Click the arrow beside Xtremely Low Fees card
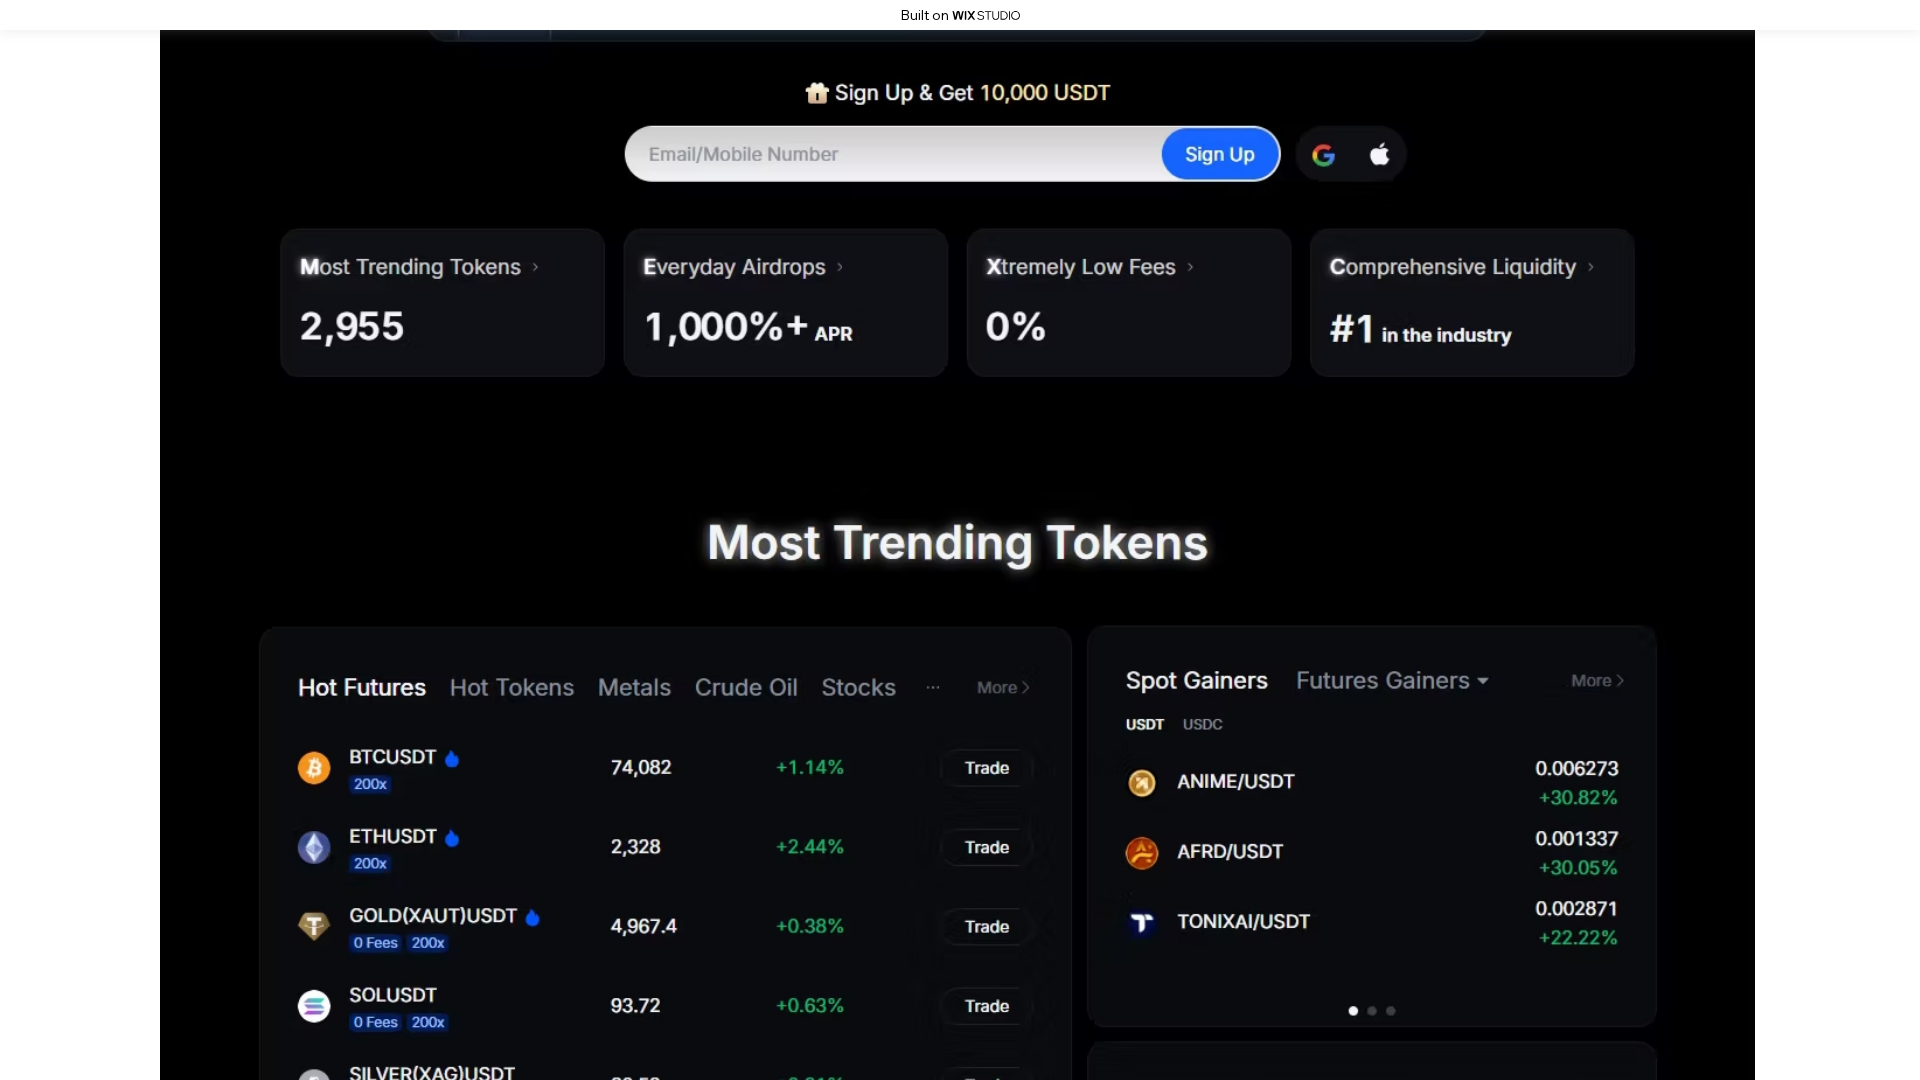Viewport: 1920px width, 1080px height. tap(1190, 267)
